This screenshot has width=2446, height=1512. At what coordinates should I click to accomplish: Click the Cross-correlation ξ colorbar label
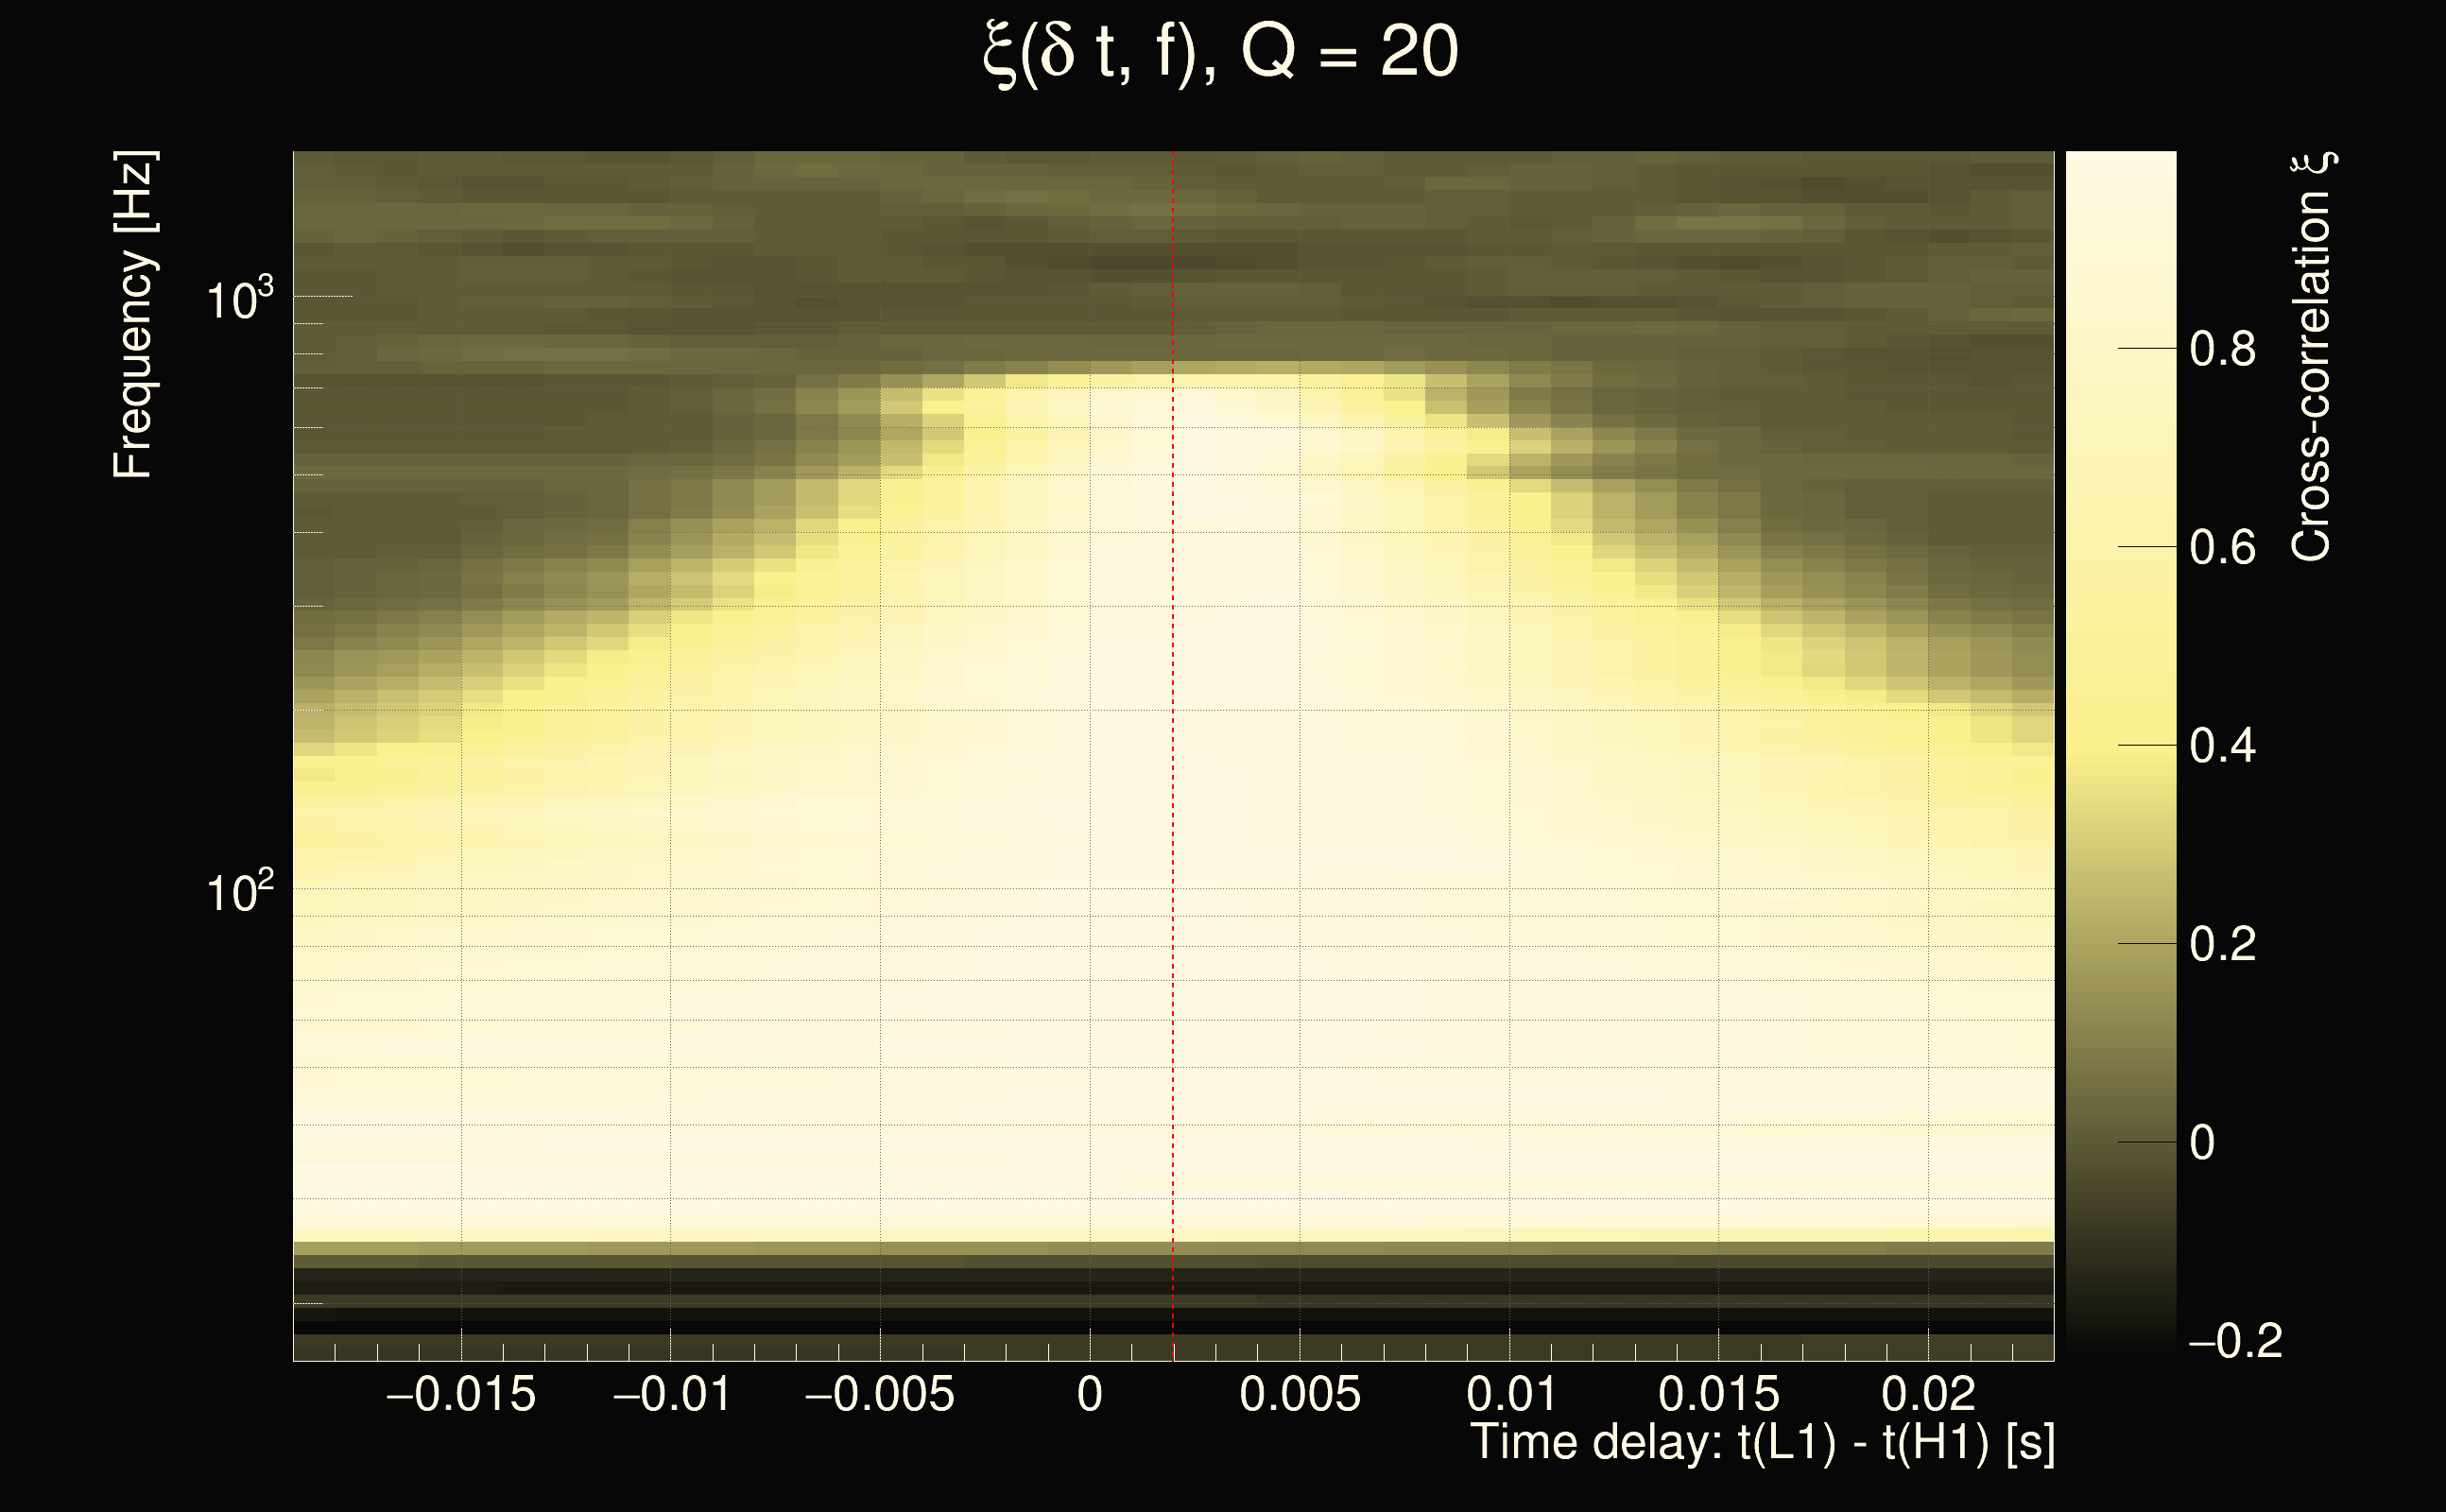tap(2312, 357)
